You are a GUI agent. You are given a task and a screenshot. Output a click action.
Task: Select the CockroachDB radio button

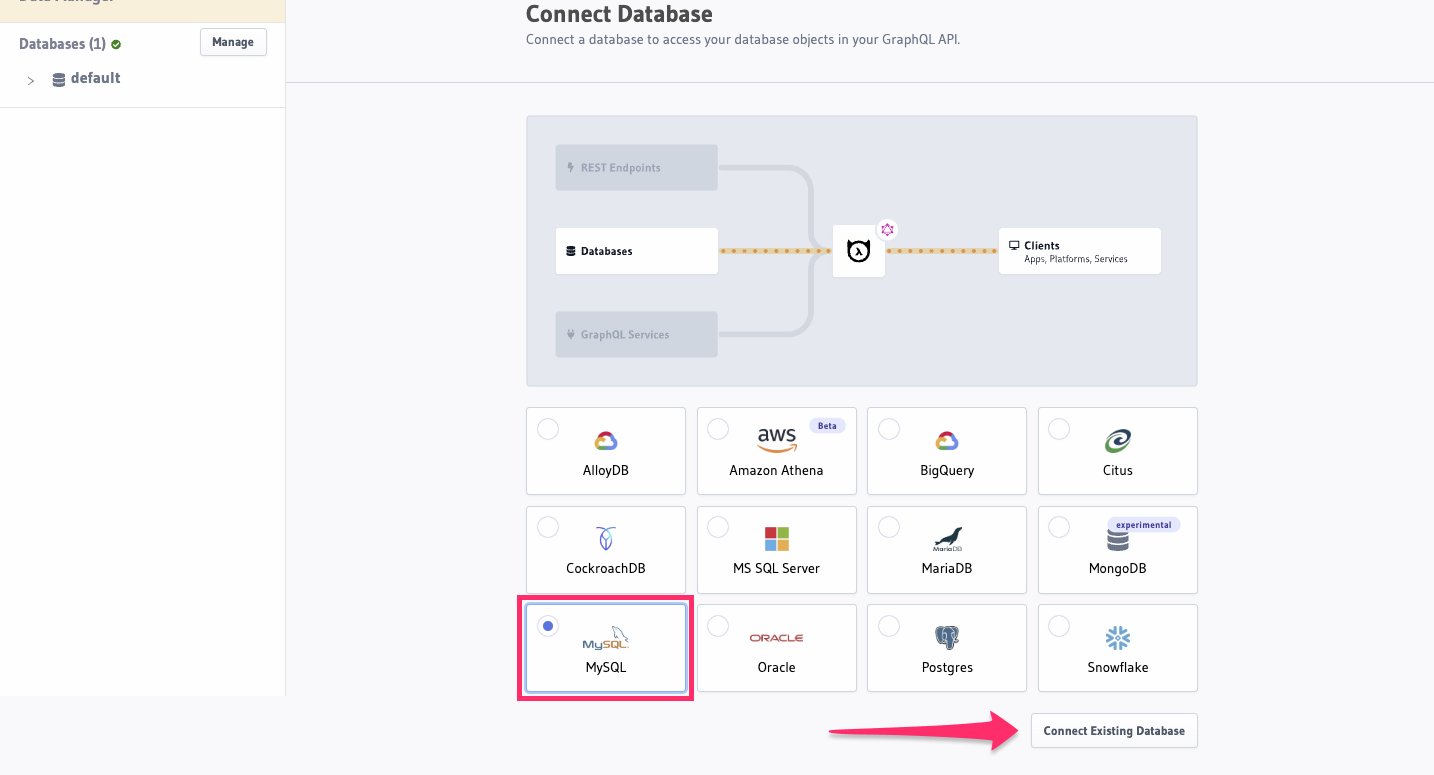(548, 527)
